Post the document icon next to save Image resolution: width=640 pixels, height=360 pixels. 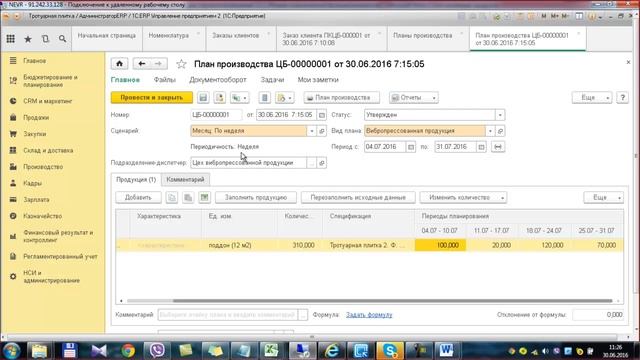(220, 98)
